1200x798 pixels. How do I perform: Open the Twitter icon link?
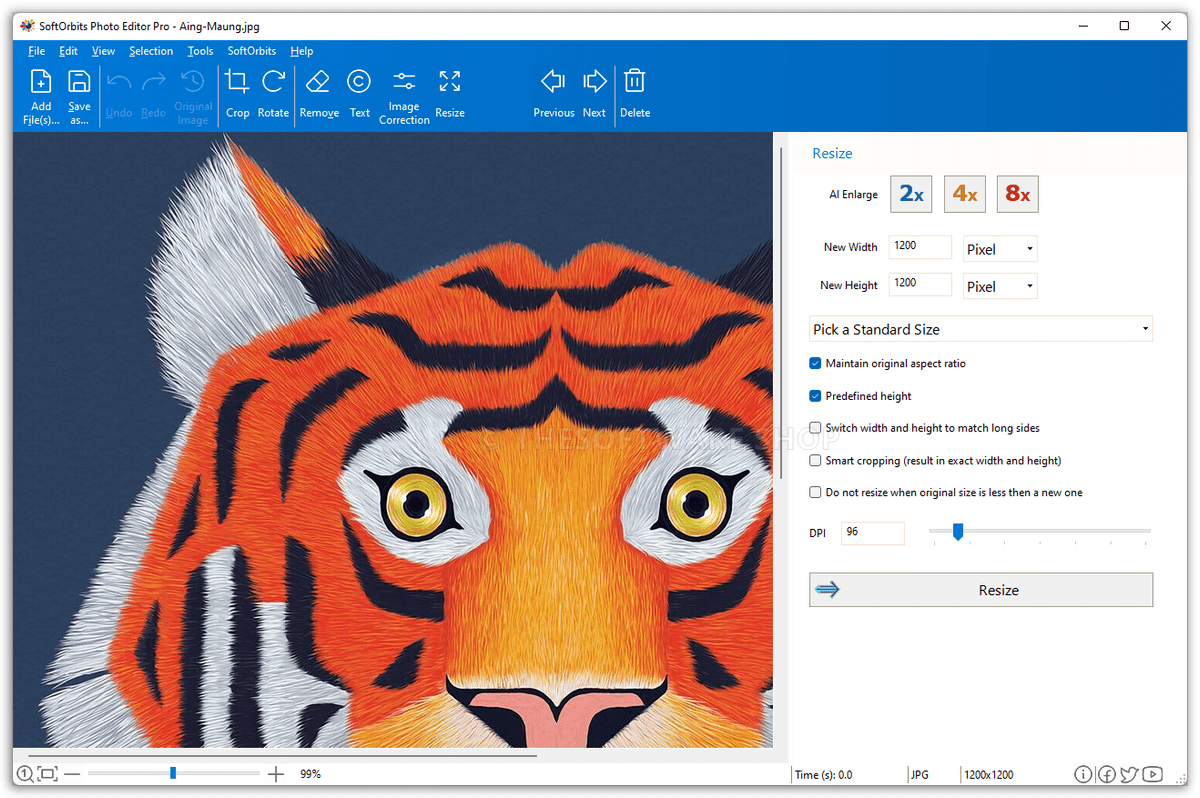coord(1130,774)
